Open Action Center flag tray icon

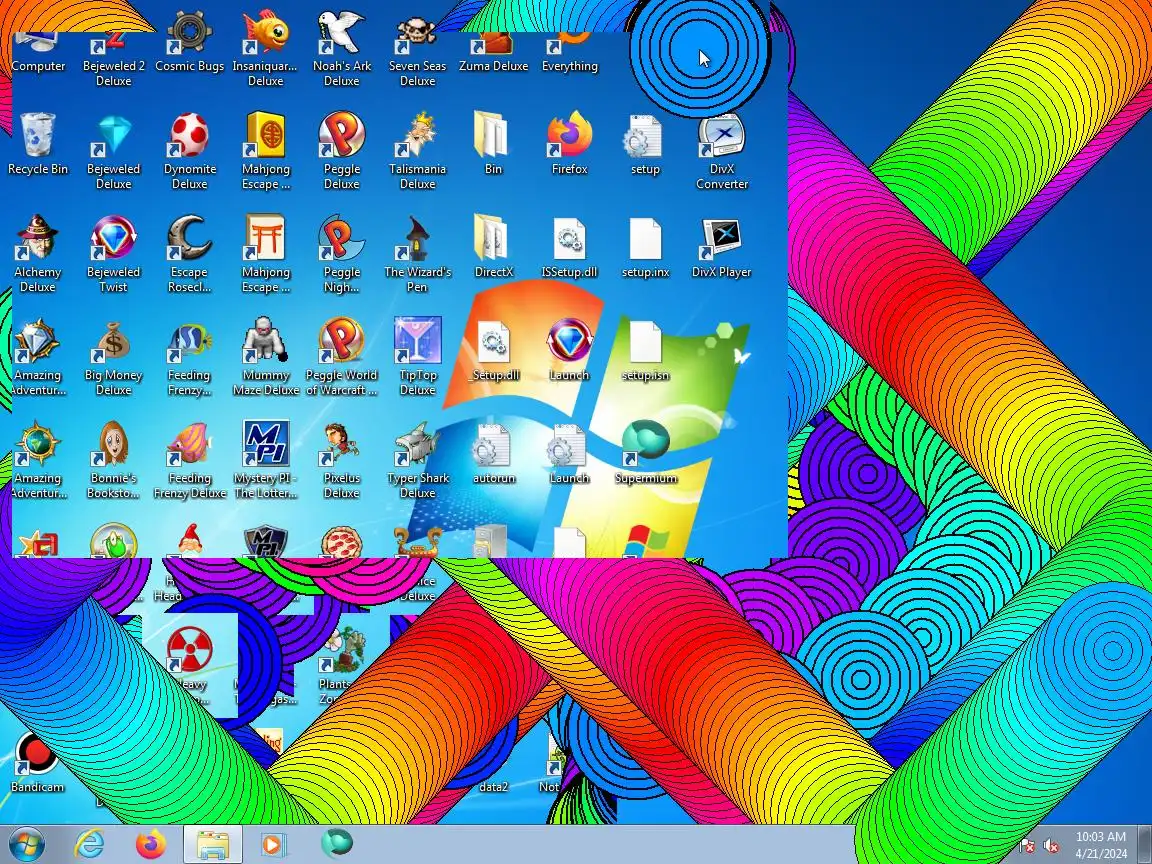1027,846
